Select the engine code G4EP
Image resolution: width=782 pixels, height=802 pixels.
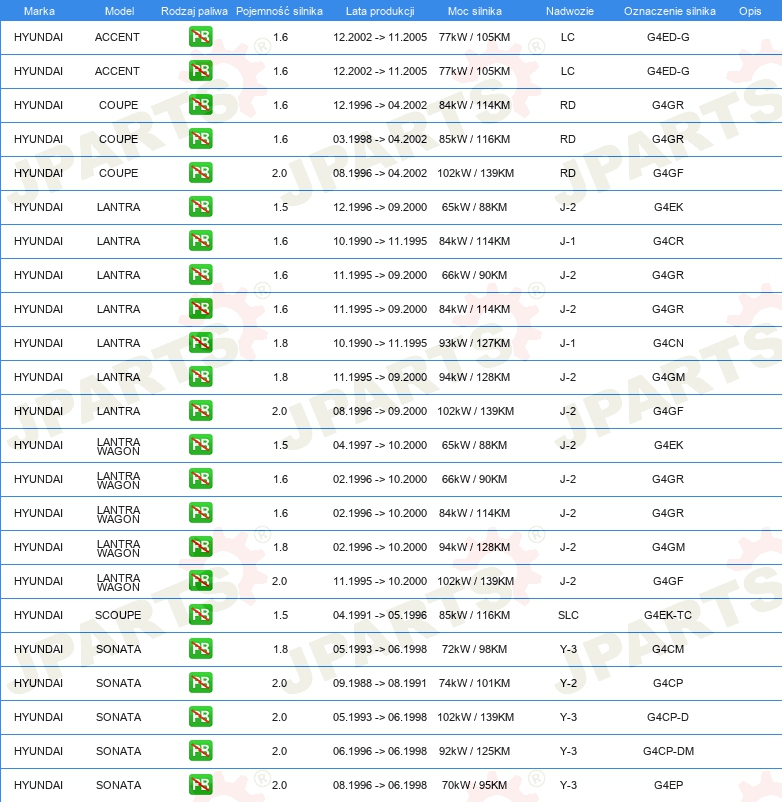pos(668,785)
